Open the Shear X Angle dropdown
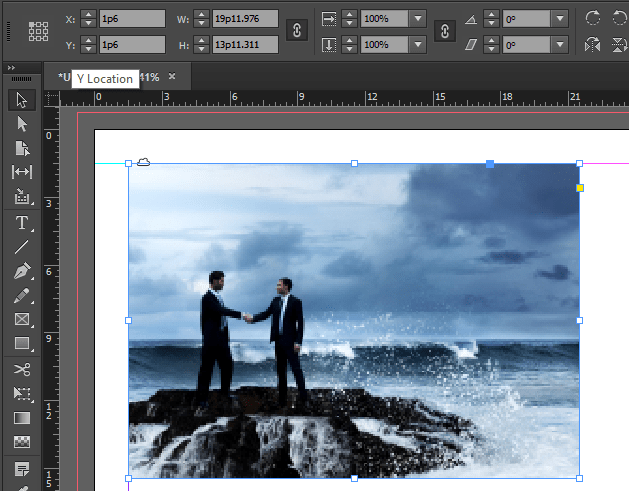This screenshot has width=629, height=491. click(x=560, y=45)
